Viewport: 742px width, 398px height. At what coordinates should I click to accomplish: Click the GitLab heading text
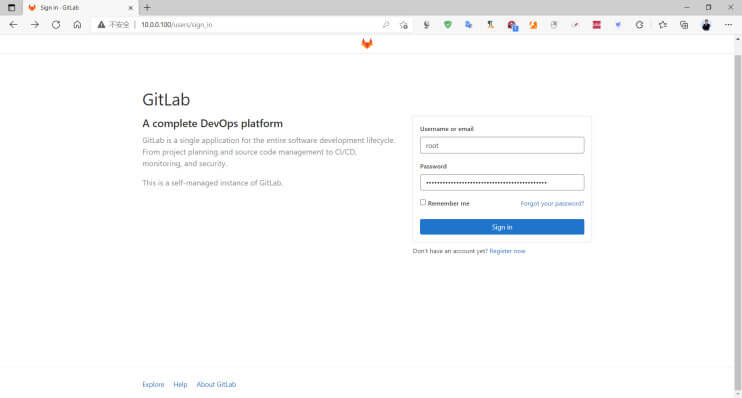point(166,99)
